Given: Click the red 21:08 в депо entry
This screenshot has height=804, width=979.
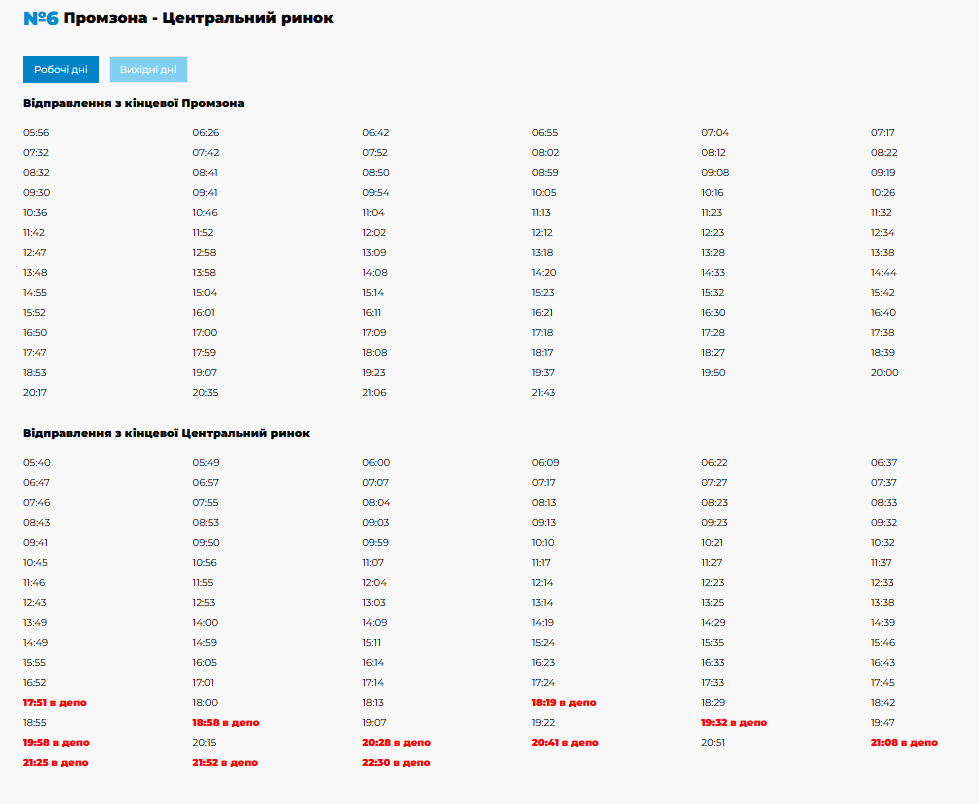Looking at the screenshot, I should point(904,743).
